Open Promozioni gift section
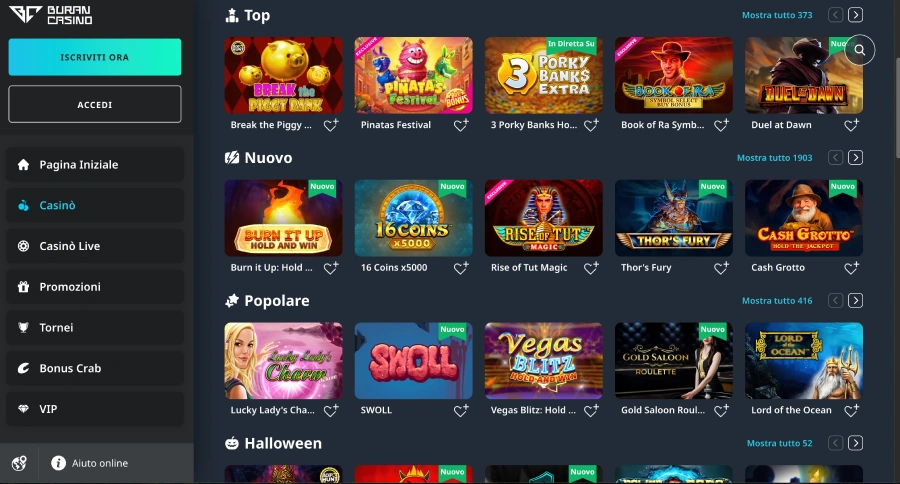The height and width of the screenshot is (484, 900). [95, 286]
